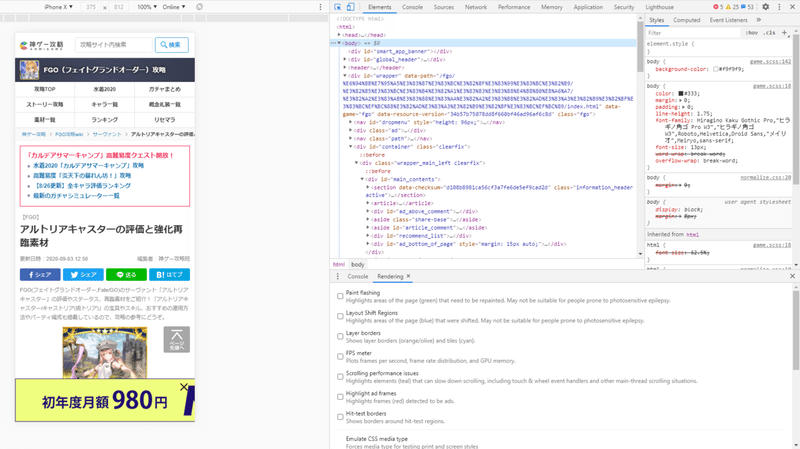The height and width of the screenshot is (449, 800).
Task: Click the body background-color swatch
Action: pyautogui.click(x=716, y=69)
